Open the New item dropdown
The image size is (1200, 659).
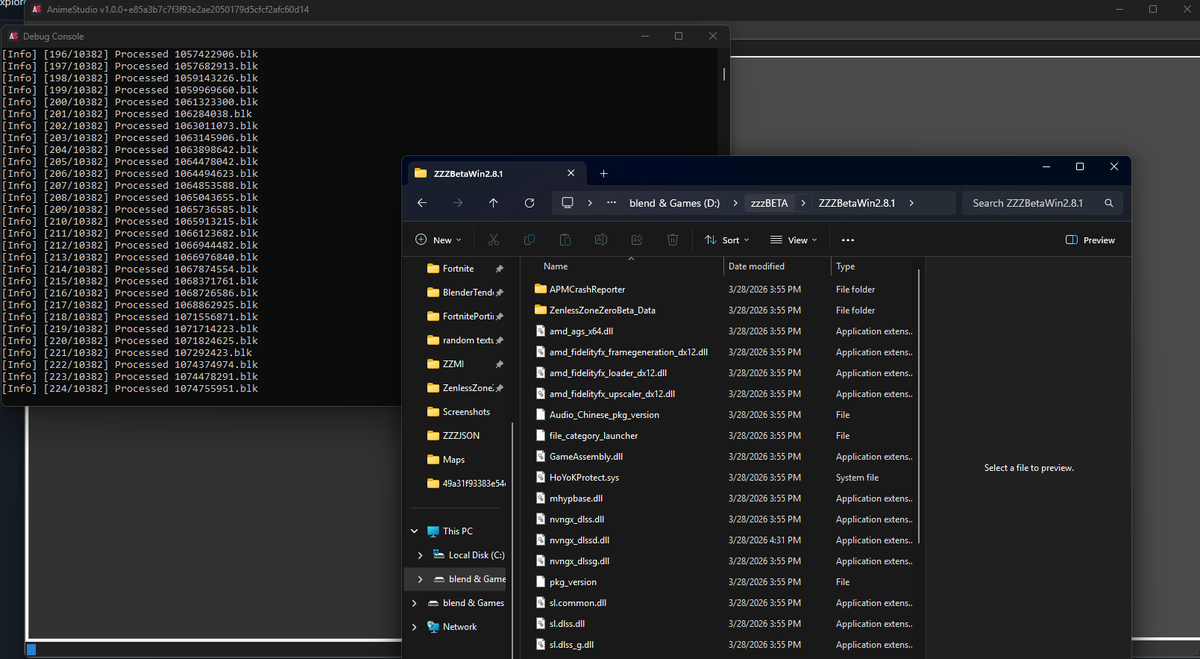point(438,240)
